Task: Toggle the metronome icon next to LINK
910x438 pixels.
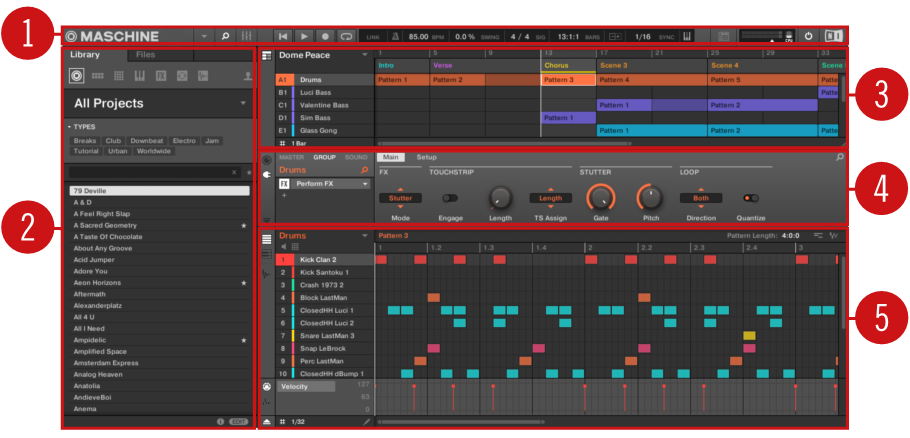Action: pyautogui.click(x=397, y=37)
